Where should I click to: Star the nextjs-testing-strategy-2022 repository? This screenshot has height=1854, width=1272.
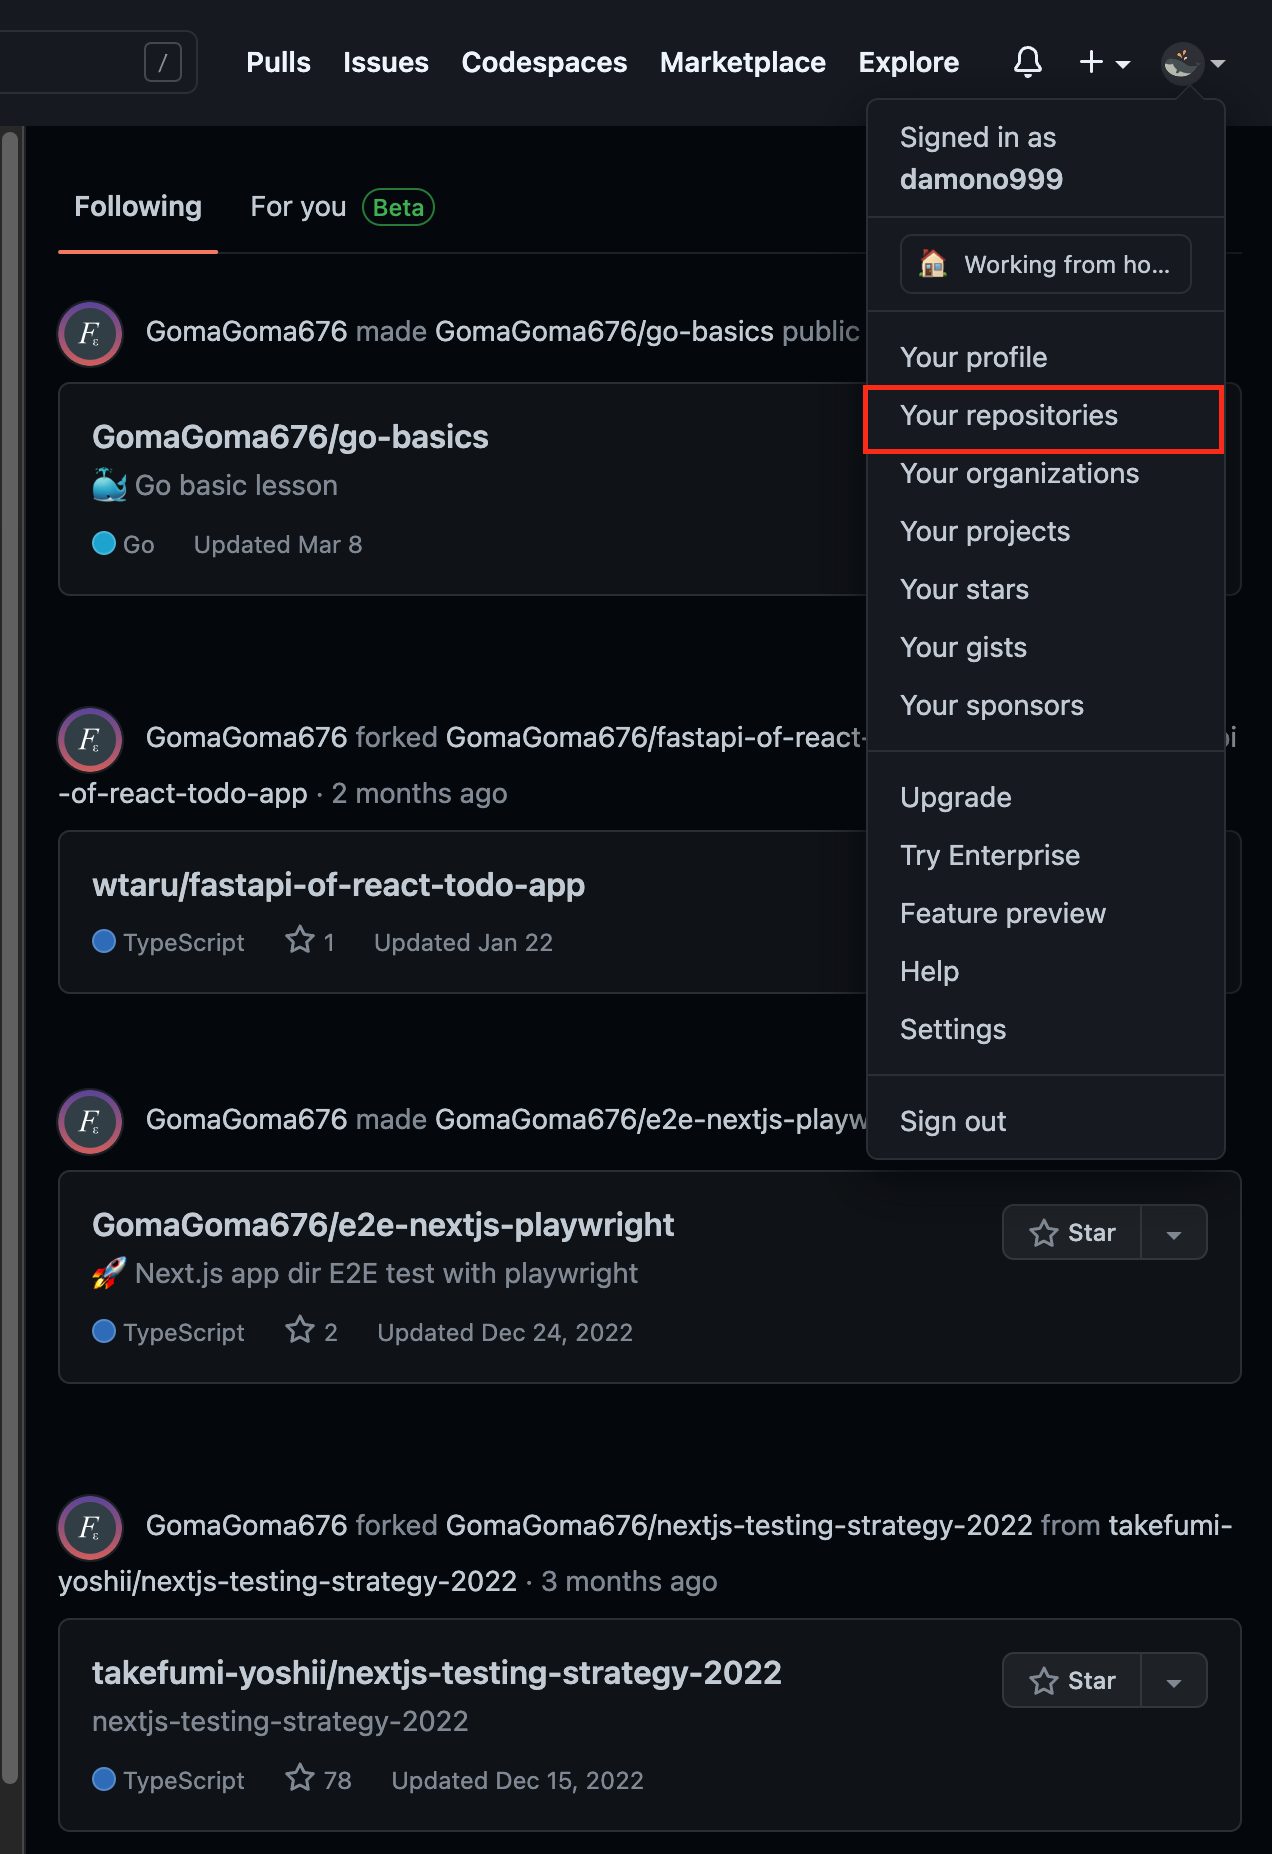click(1072, 1681)
